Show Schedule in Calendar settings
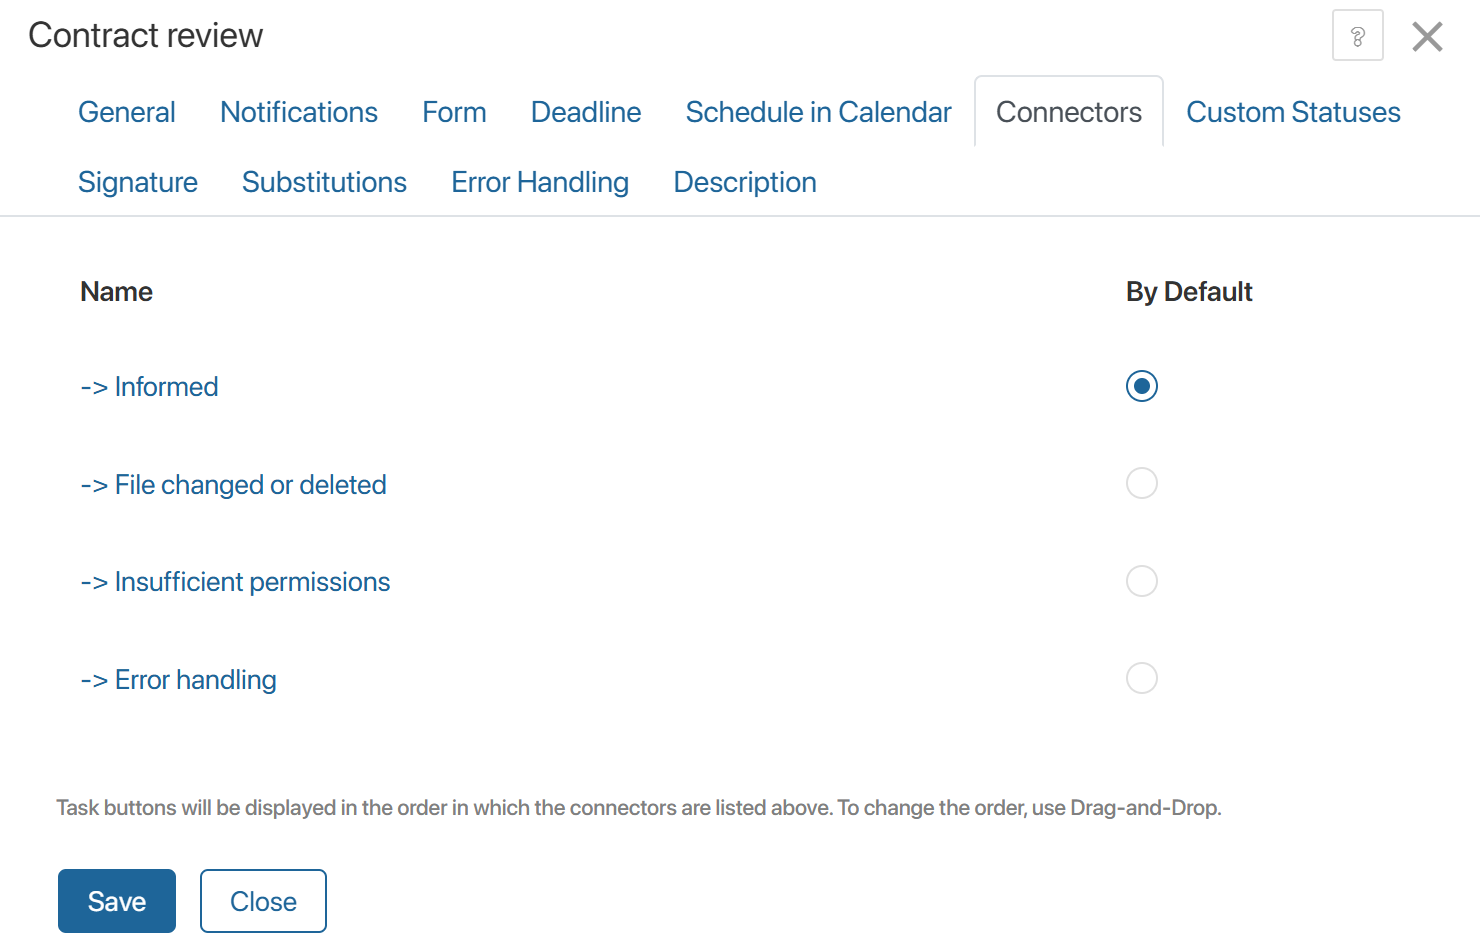This screenshot has height=945, width=1480. [818, 112]
